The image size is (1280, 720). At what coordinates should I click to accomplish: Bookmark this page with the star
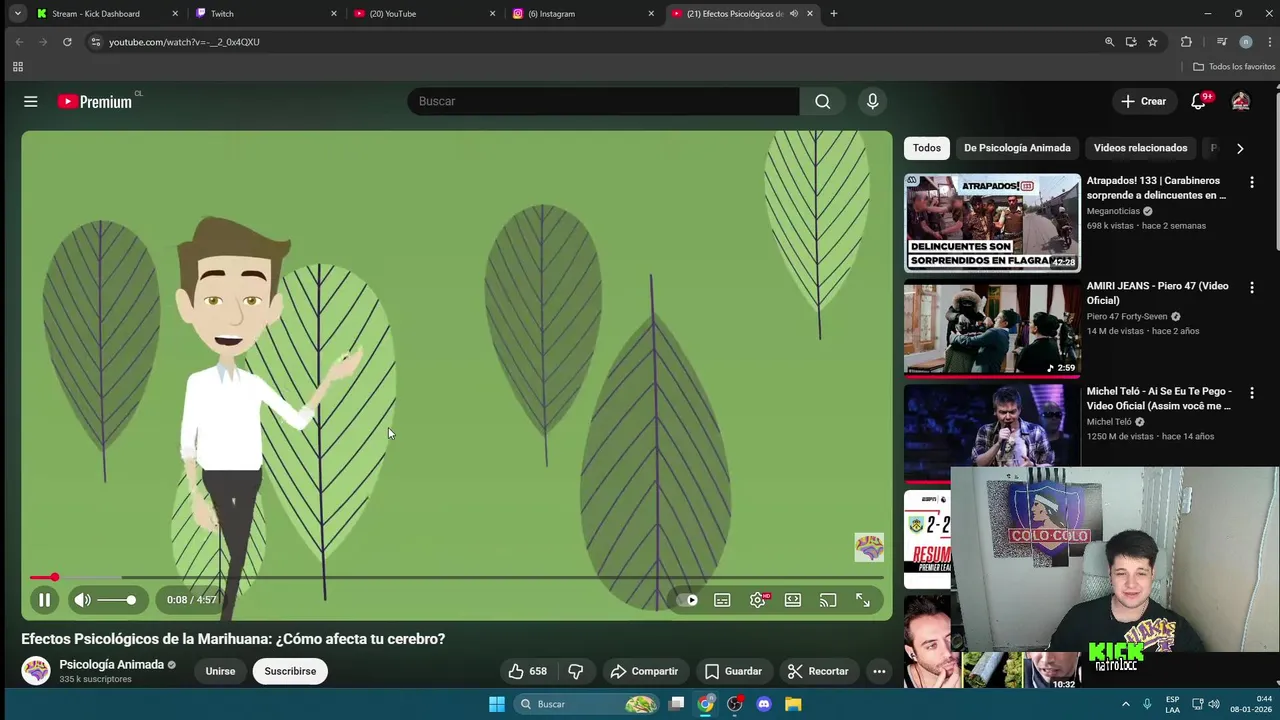coord(1153,42)
